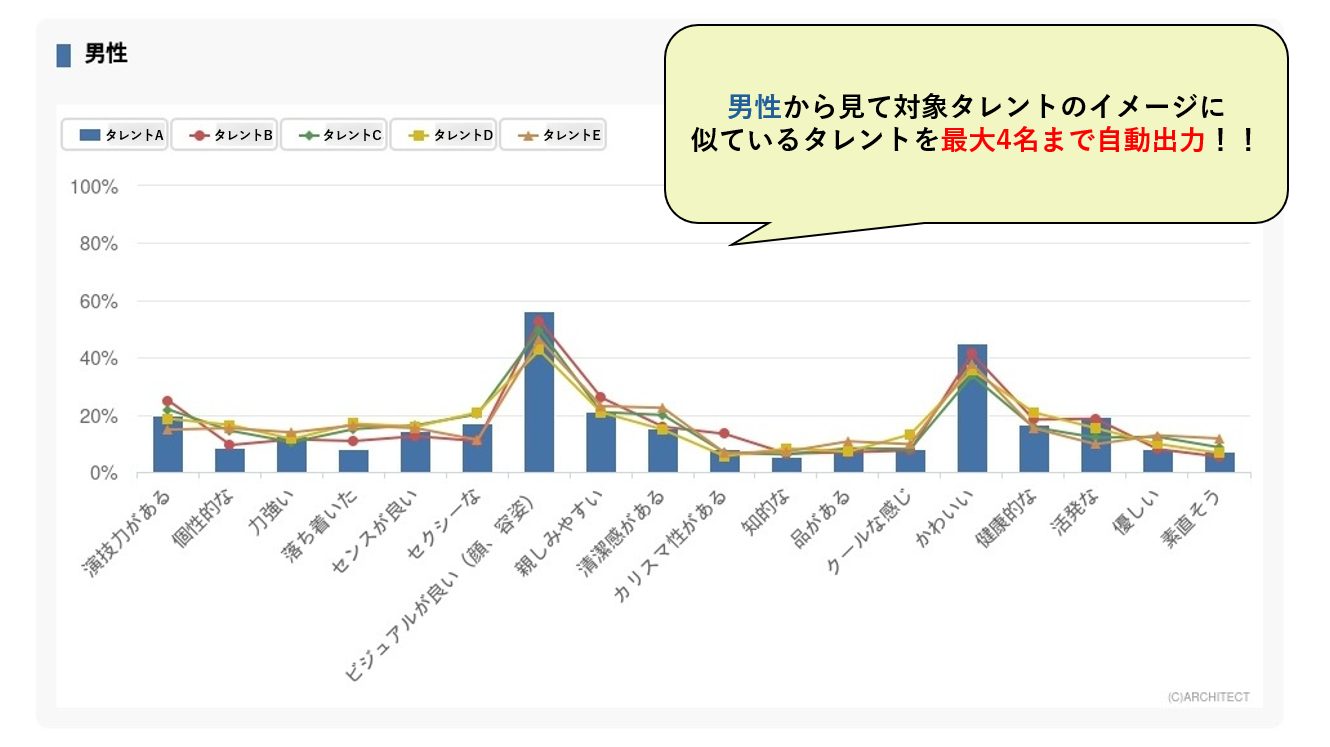Click the 親しみやすい bar in chart
The image size is (1330, 747).
tap(601, 443)
